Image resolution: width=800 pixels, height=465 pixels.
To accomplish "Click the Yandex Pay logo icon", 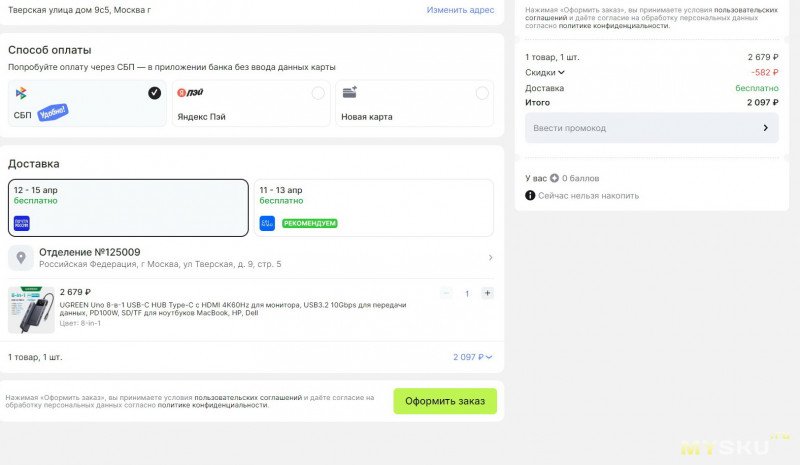I will 189,93.
